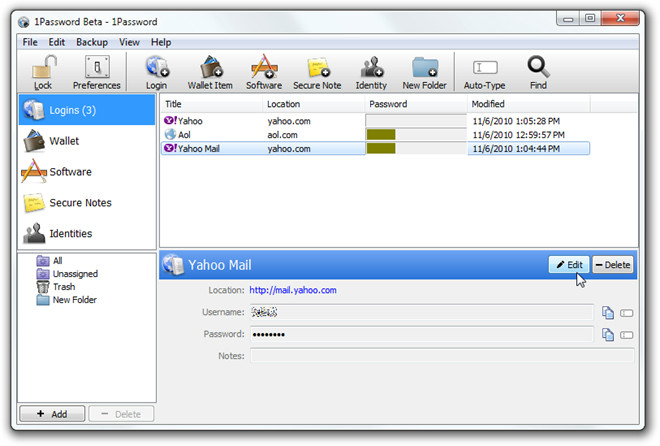The width and height of the screenshot is (660, 446).
Task: Select Logins (3) in the sidebar
Action: click(x=87, y=110)
